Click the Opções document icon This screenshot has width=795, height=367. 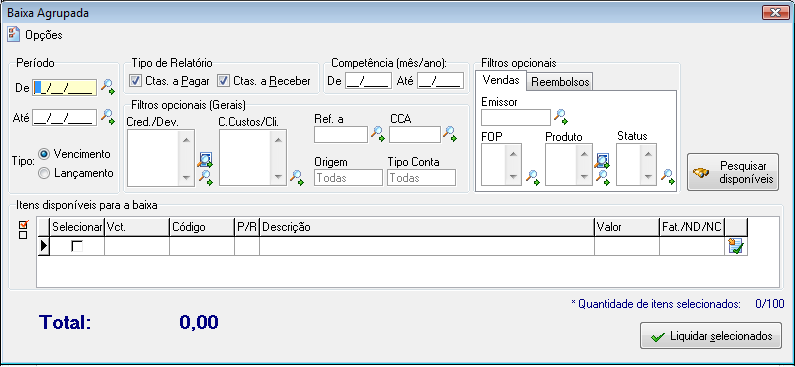point(14,35)
